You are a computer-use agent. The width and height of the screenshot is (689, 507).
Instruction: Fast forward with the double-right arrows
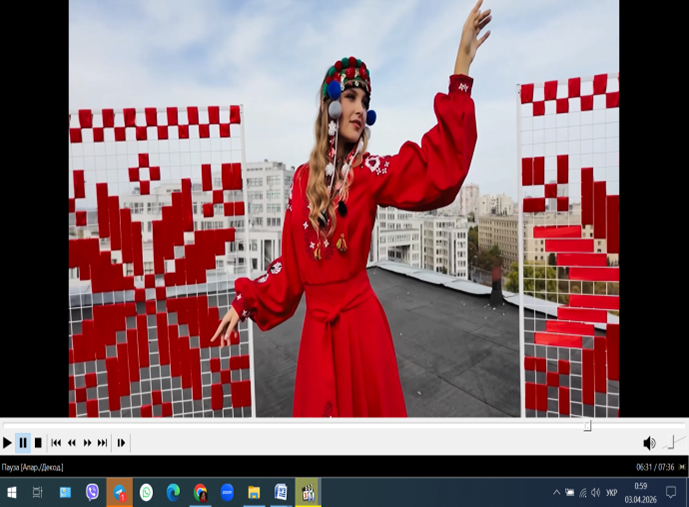[x=87, y=443]
